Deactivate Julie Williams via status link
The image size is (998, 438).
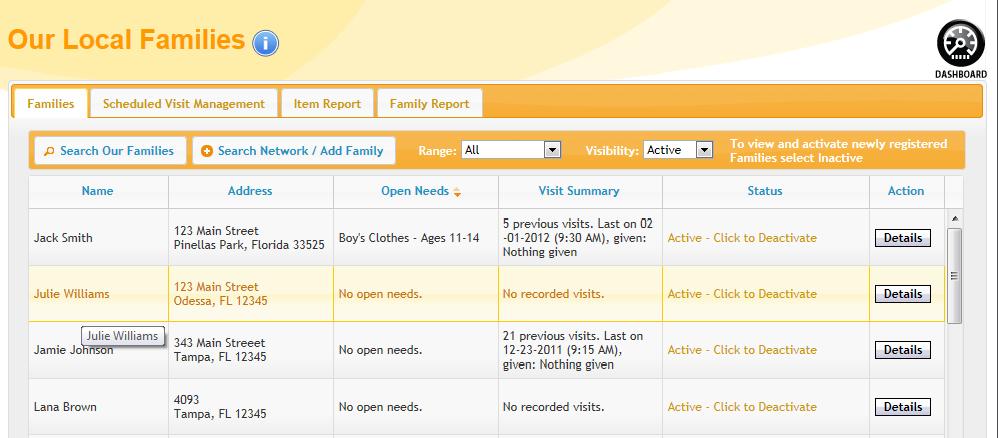[x=742, y=294]
